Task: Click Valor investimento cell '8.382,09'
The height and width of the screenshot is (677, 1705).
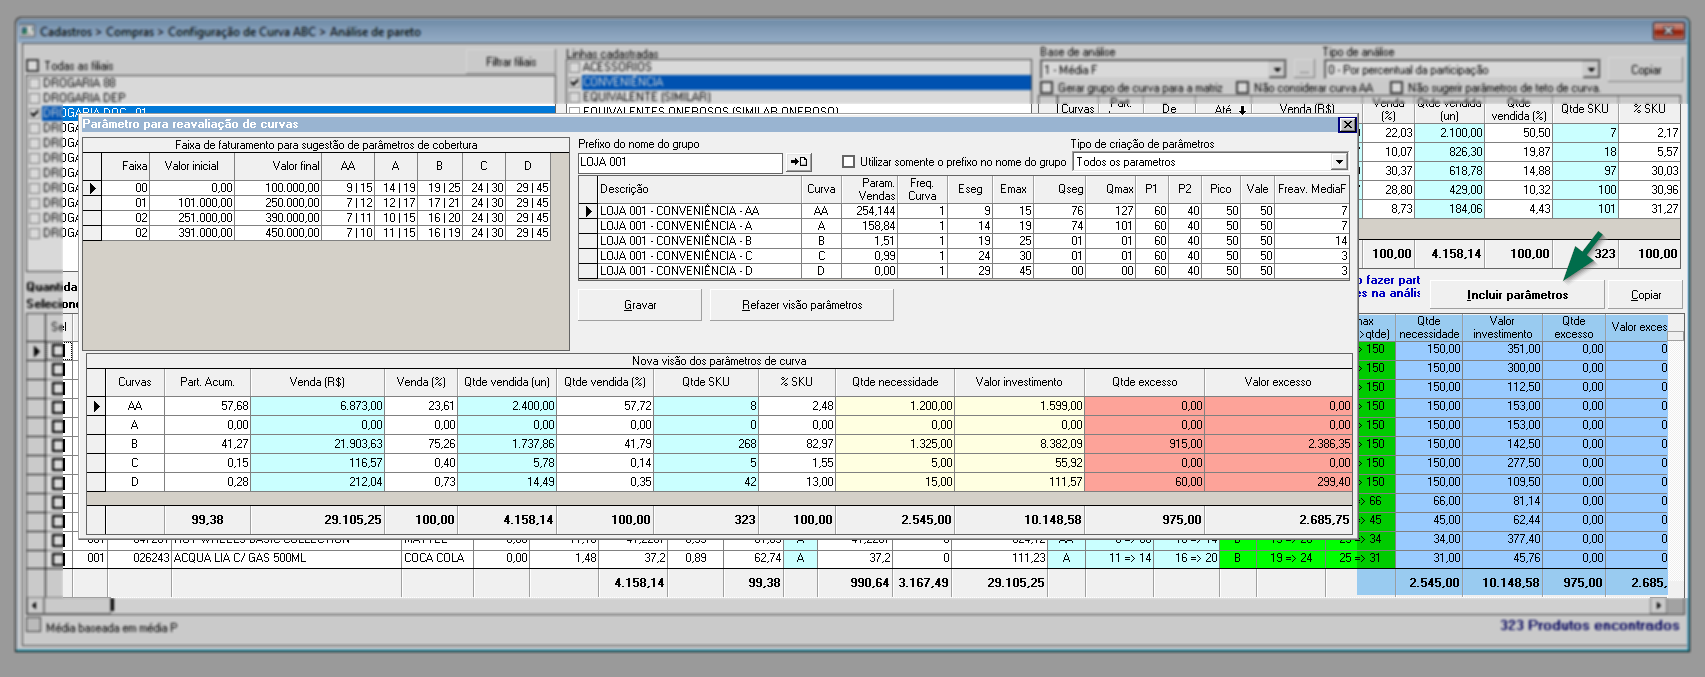Action: (1019, 444)
